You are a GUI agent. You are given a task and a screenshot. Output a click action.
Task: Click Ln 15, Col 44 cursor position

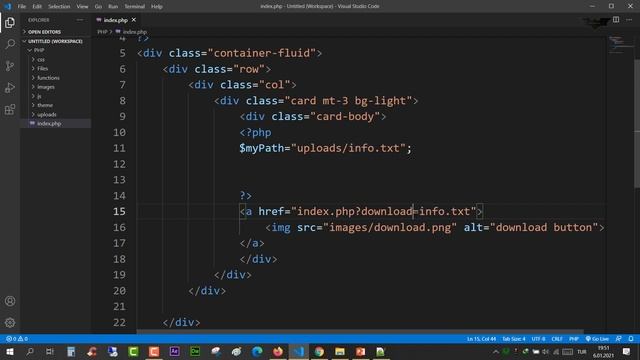(x=481, y=339)
